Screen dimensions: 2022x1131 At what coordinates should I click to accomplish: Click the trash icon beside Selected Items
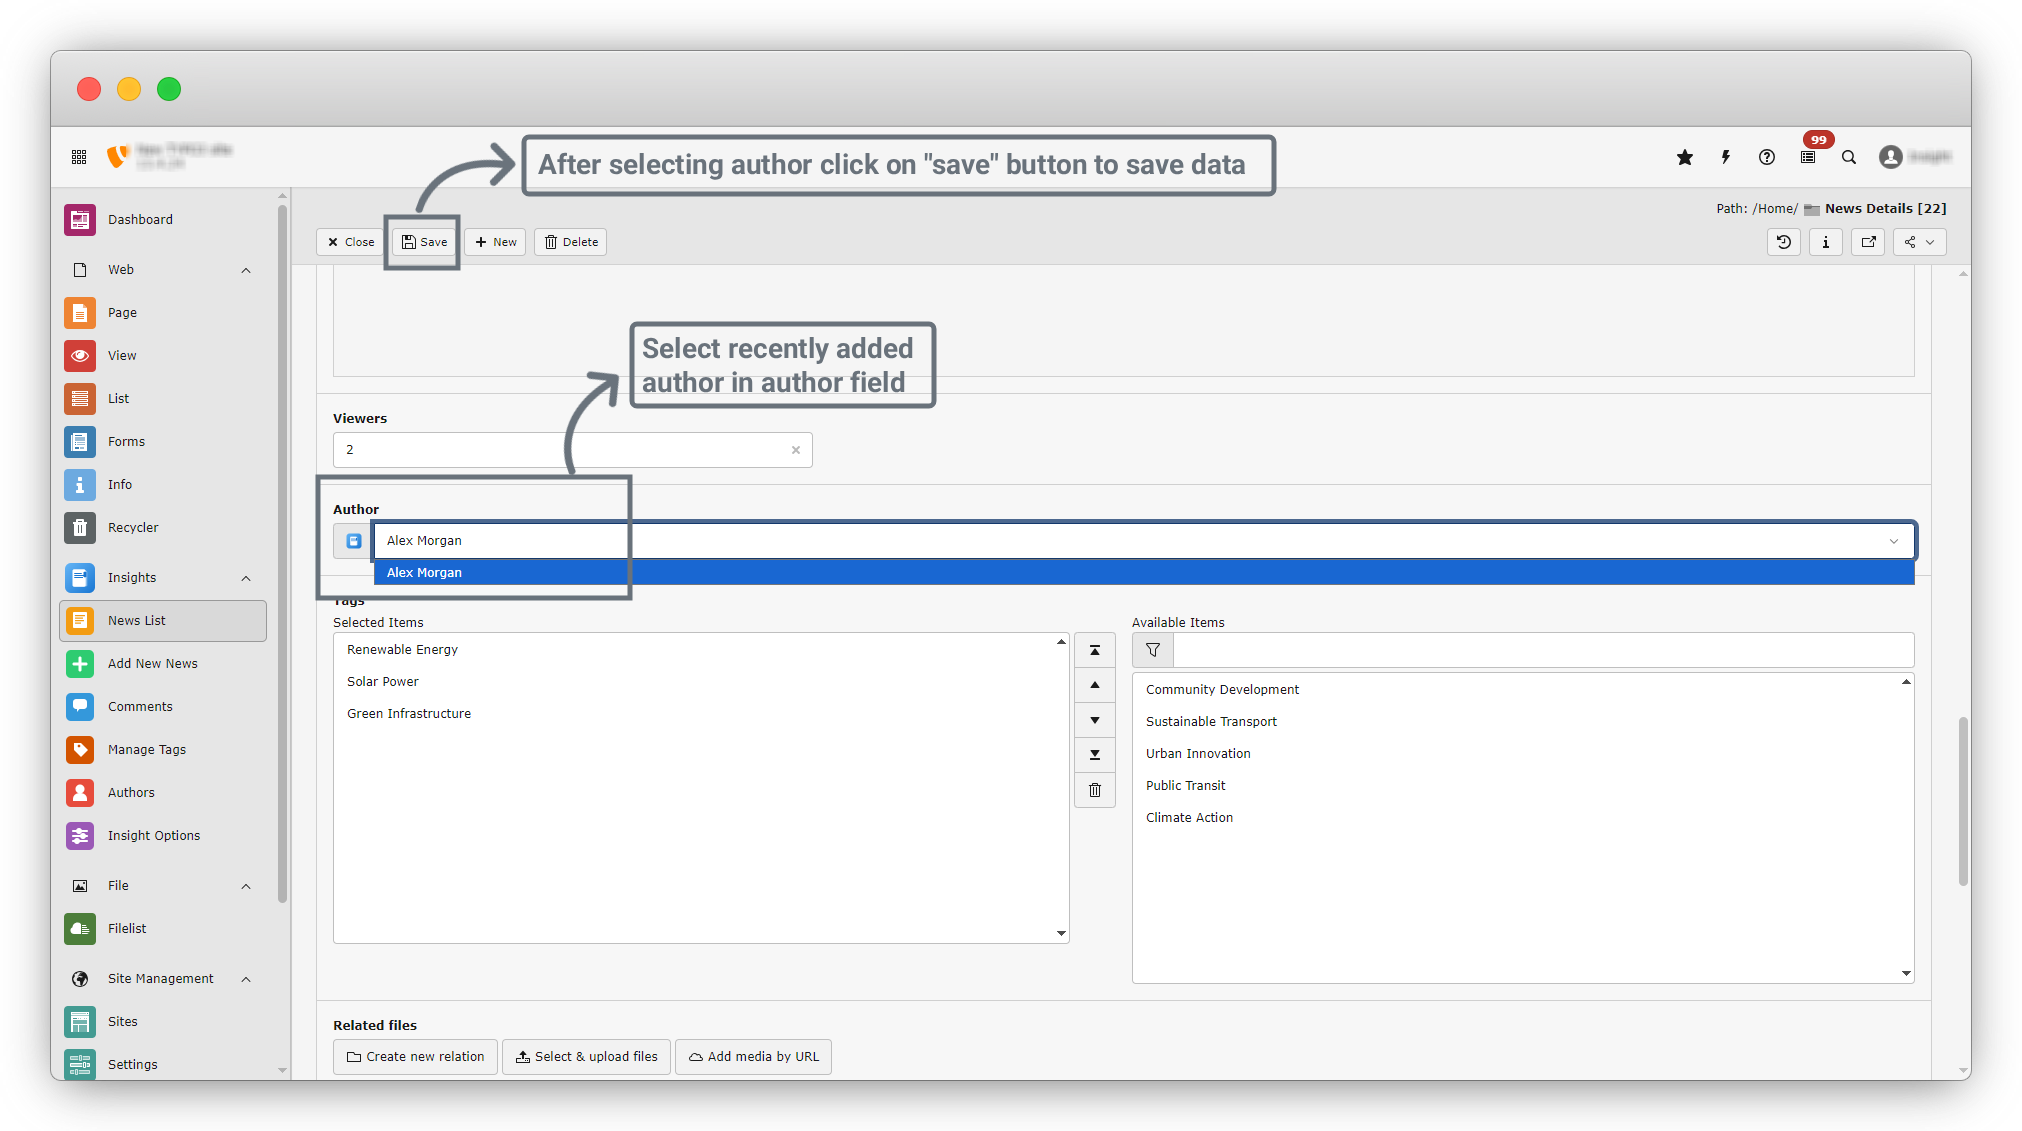1095,790
